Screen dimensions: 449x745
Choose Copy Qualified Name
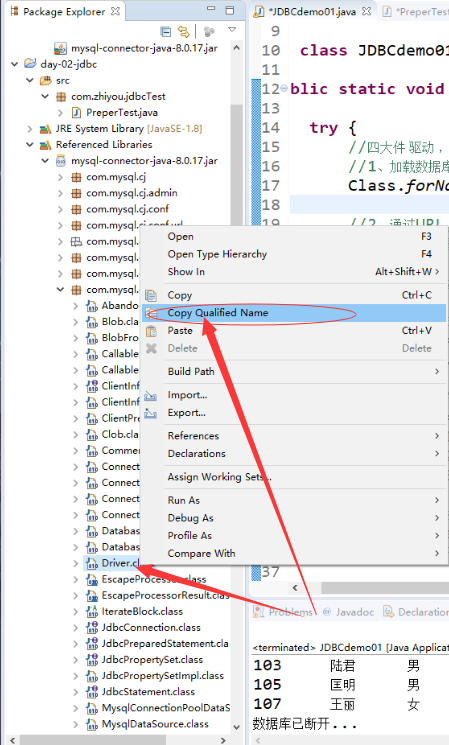click(x=295, y=313)
